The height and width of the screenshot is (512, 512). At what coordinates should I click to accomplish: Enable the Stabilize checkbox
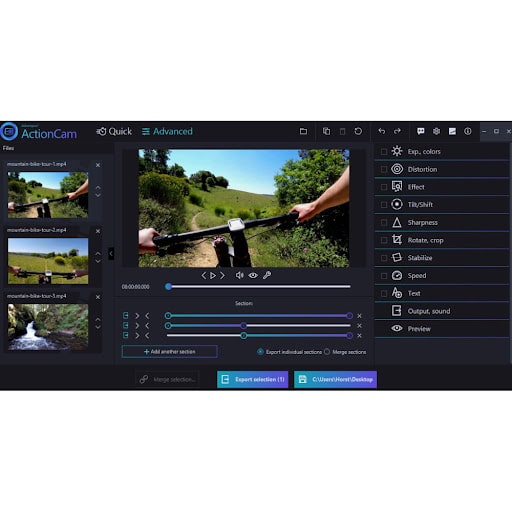point(384,258)
